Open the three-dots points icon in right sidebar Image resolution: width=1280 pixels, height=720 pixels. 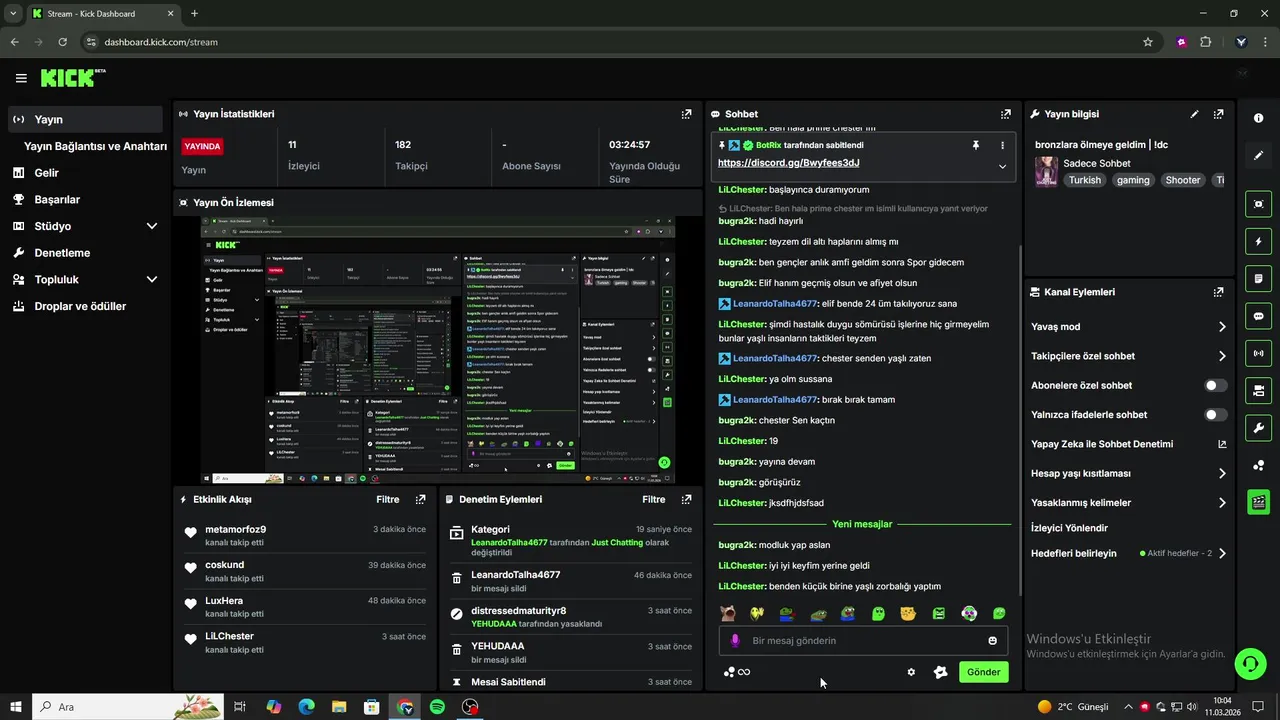pyautogui.click(x=1258, y=465)
